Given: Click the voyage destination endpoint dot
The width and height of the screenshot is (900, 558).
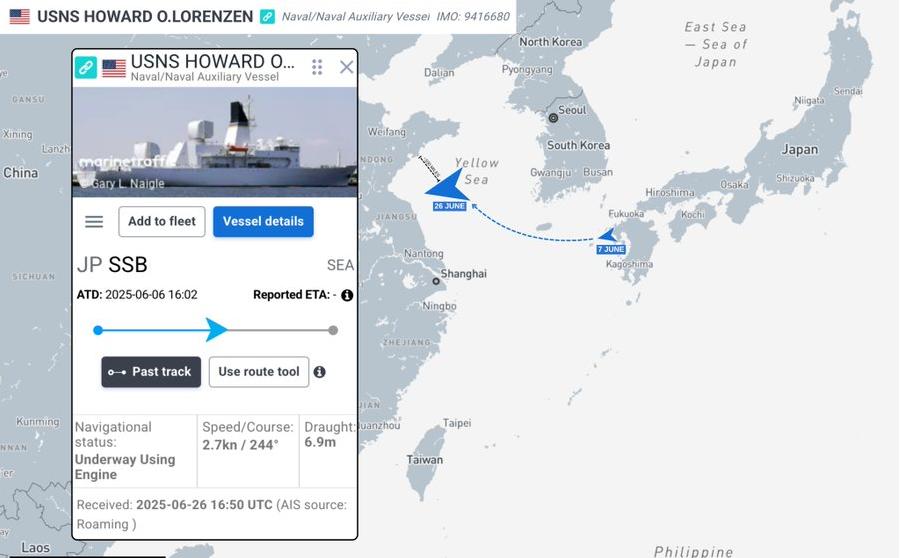Looking at the screenshot, I should [x=333, y=330].
